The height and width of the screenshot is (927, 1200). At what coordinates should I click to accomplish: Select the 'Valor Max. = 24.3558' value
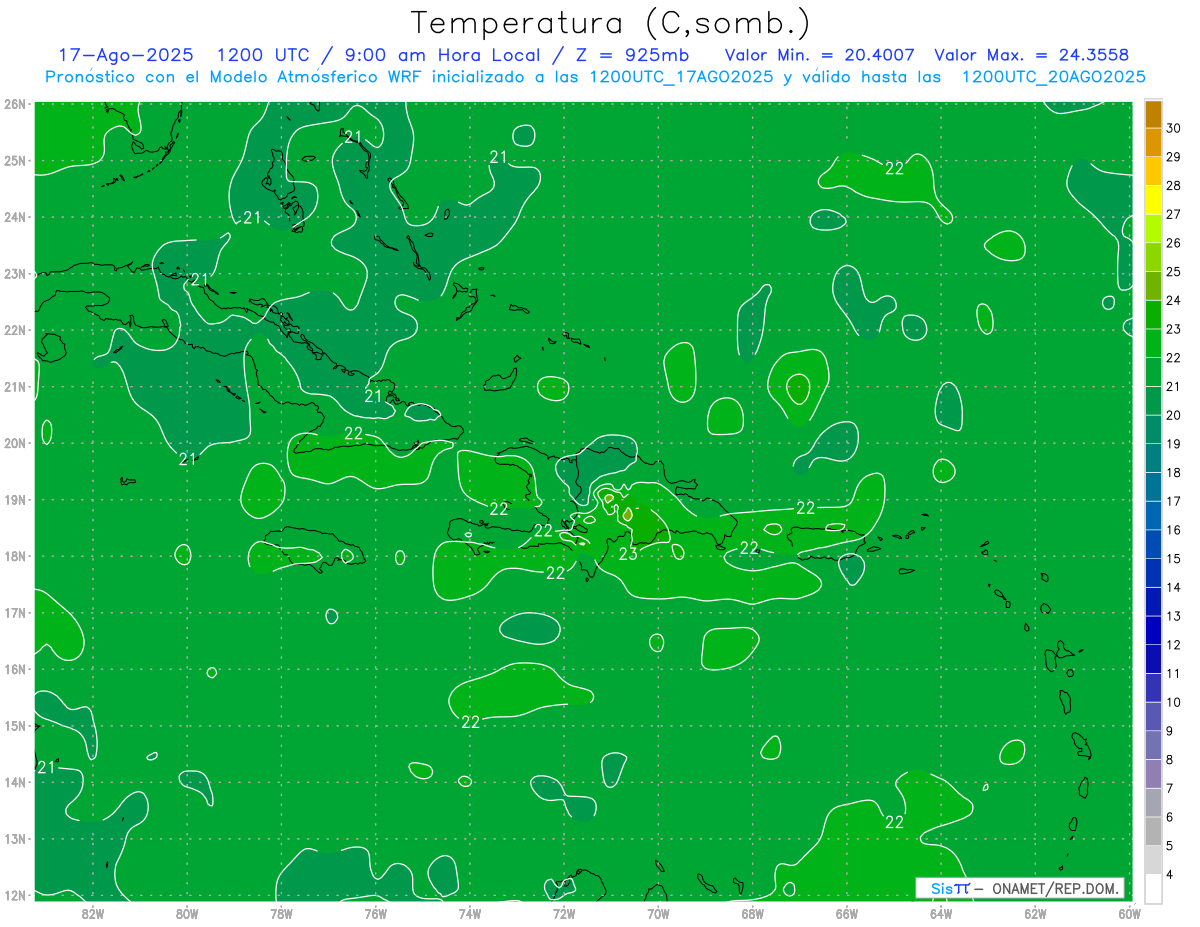(1031, 55)
